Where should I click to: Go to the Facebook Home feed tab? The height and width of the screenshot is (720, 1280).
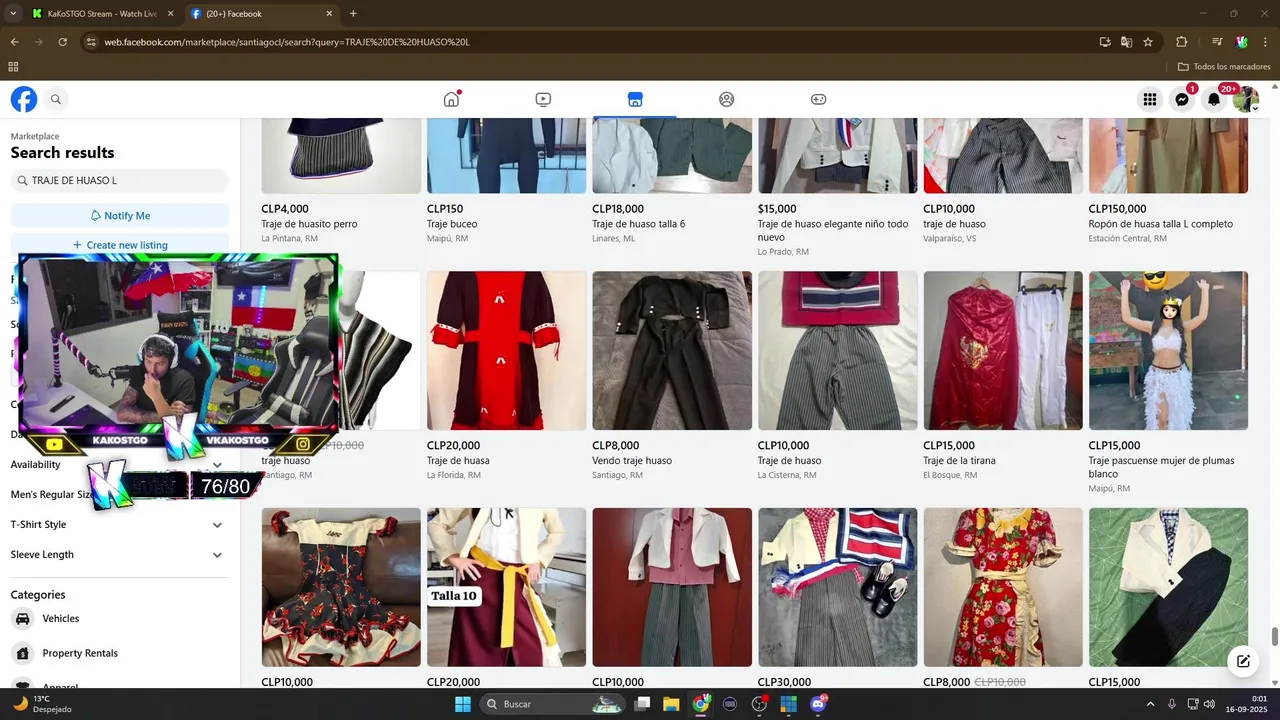[451, 99]
